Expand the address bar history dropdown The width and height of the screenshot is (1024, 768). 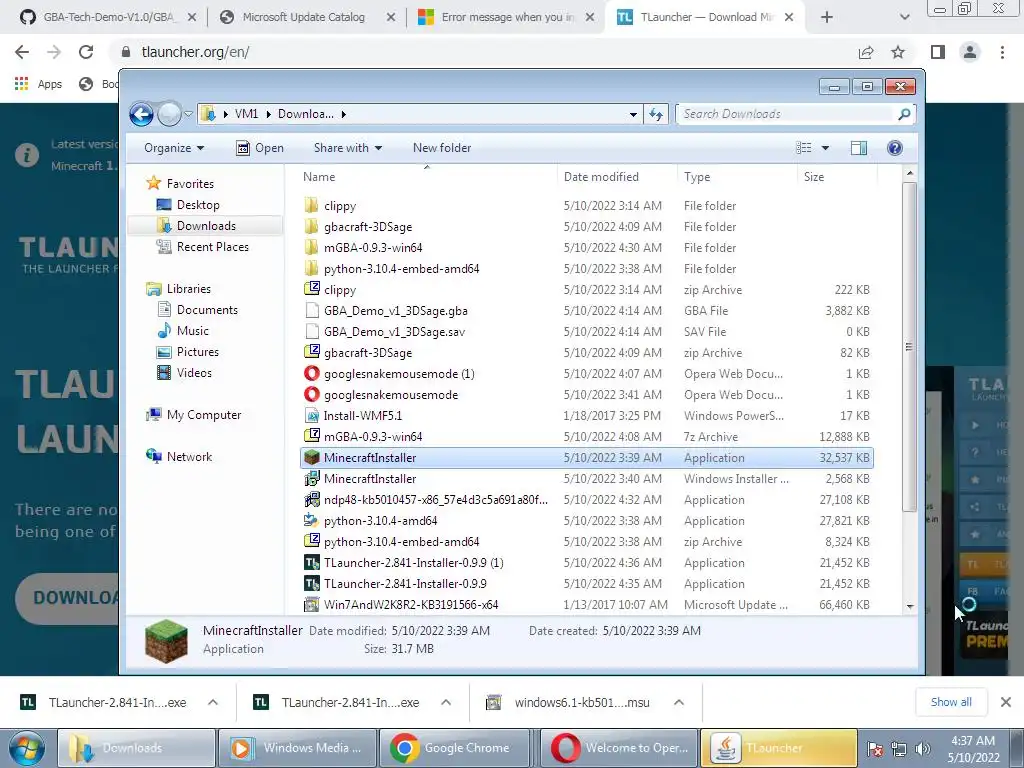point(633,114)
